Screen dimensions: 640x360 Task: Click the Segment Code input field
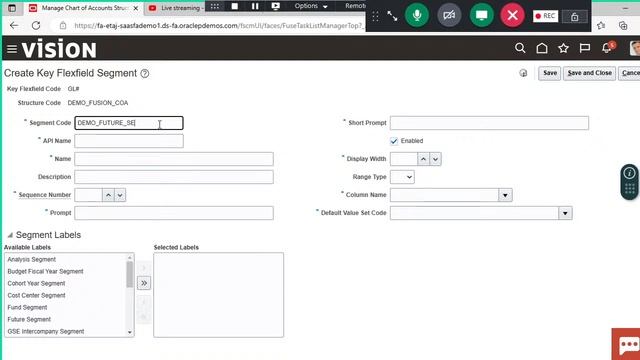tap(129, 123)
